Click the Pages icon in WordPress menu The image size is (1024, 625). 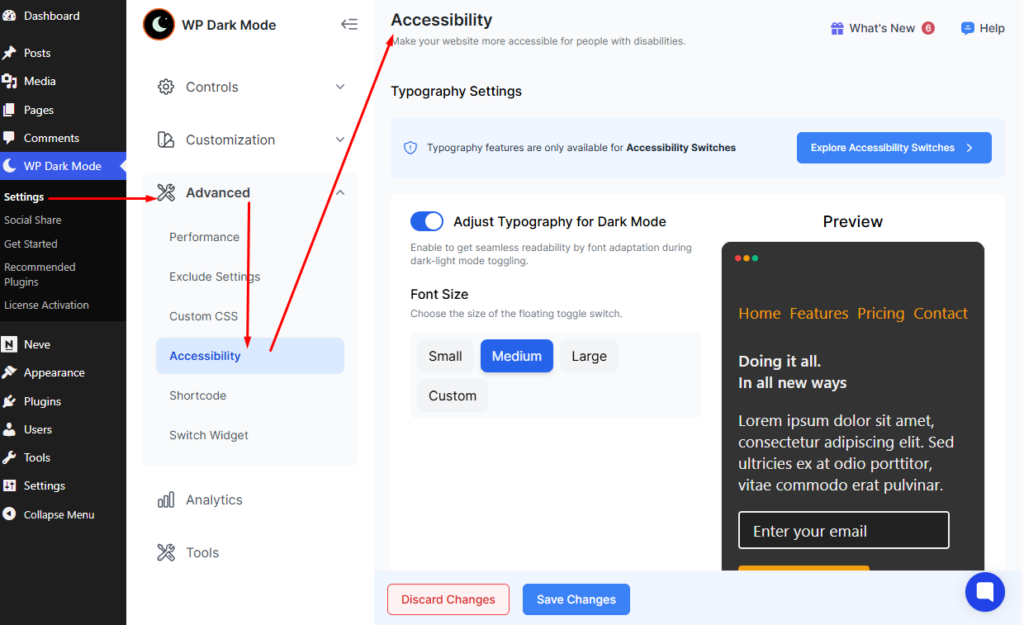[x=9, y=110]
